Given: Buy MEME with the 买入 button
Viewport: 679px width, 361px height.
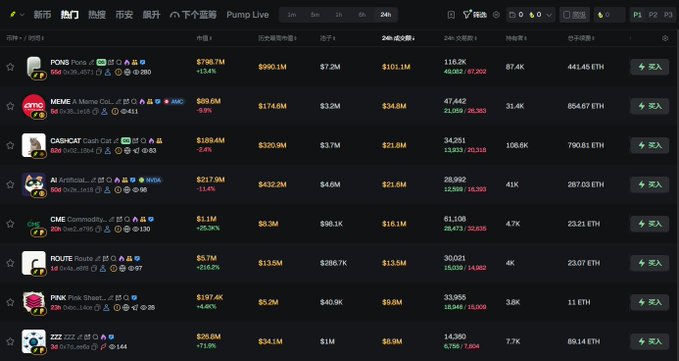Looking at the screenshot, I should tap(650, 106).
